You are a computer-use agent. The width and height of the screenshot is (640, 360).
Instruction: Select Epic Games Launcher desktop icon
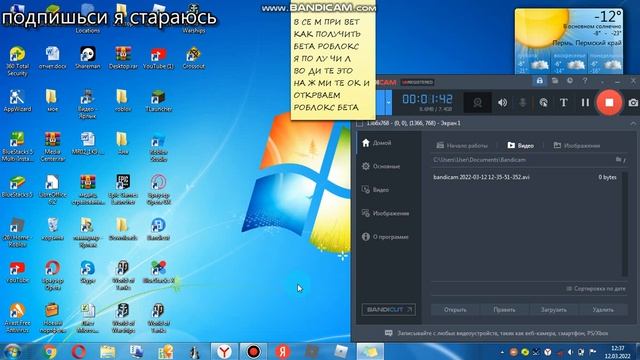click(x=123, y=190)
